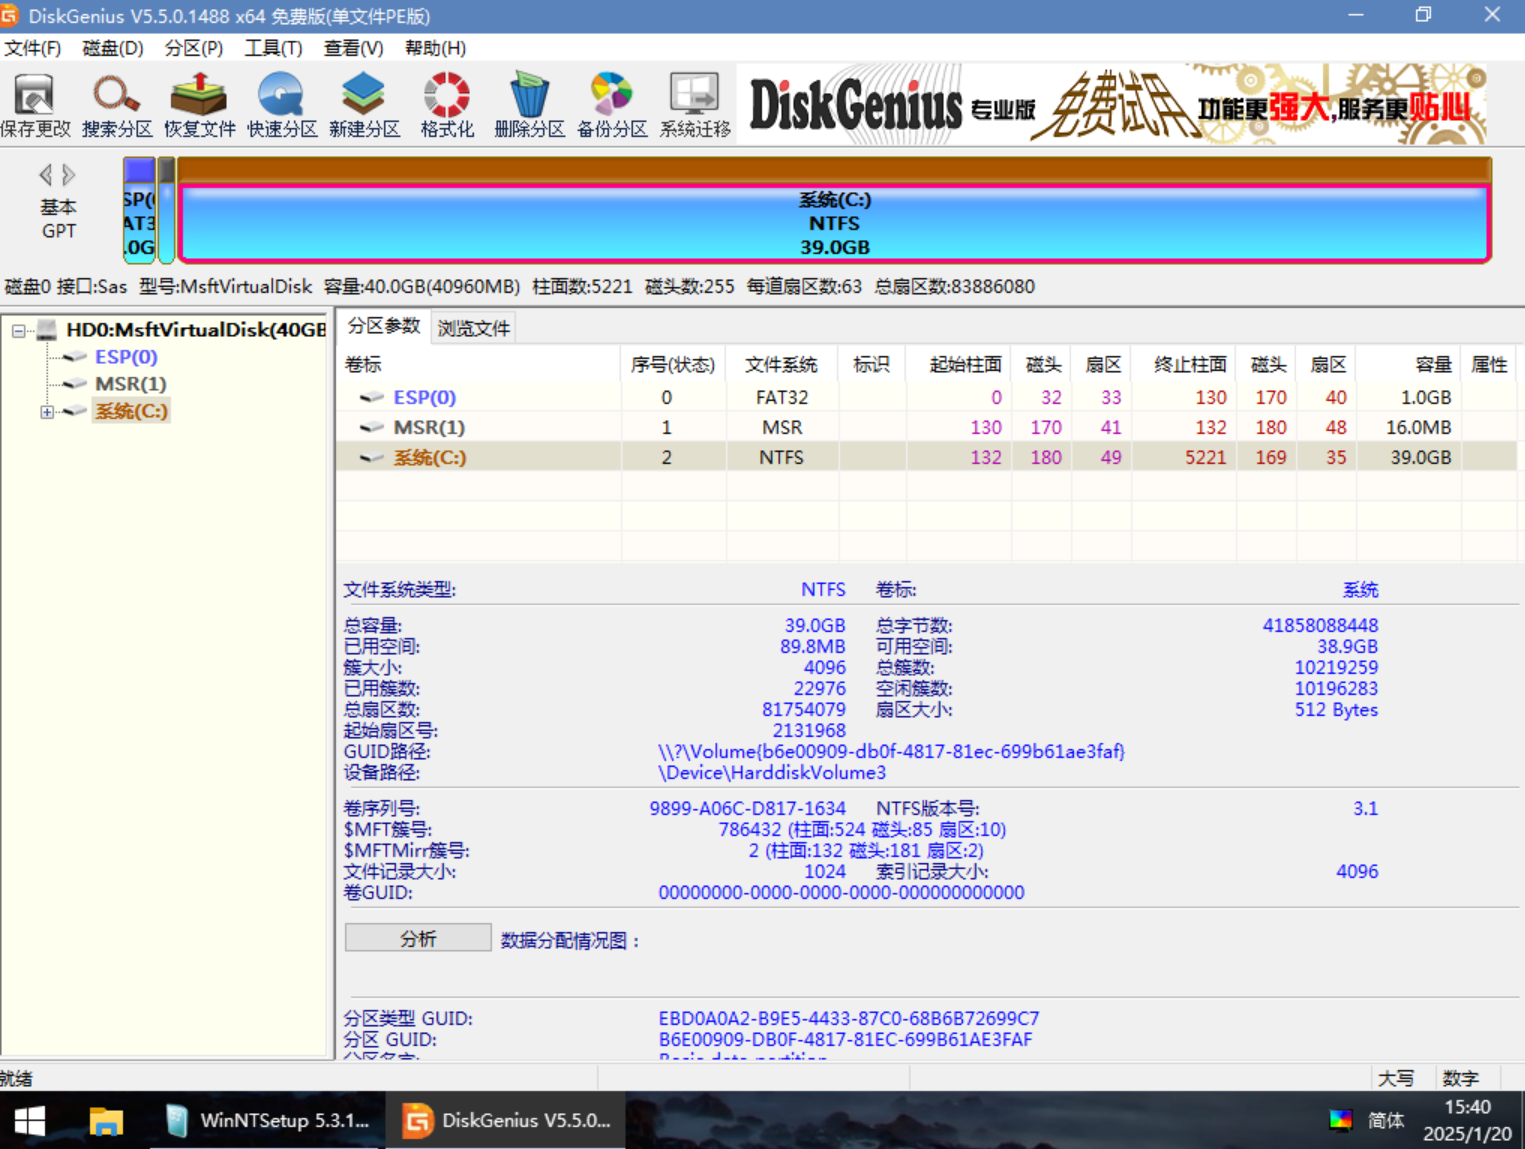Open the Quick Partition (快速分区) tool
Viewport: 1525px width, 1149px height.
tap(282, 105)
